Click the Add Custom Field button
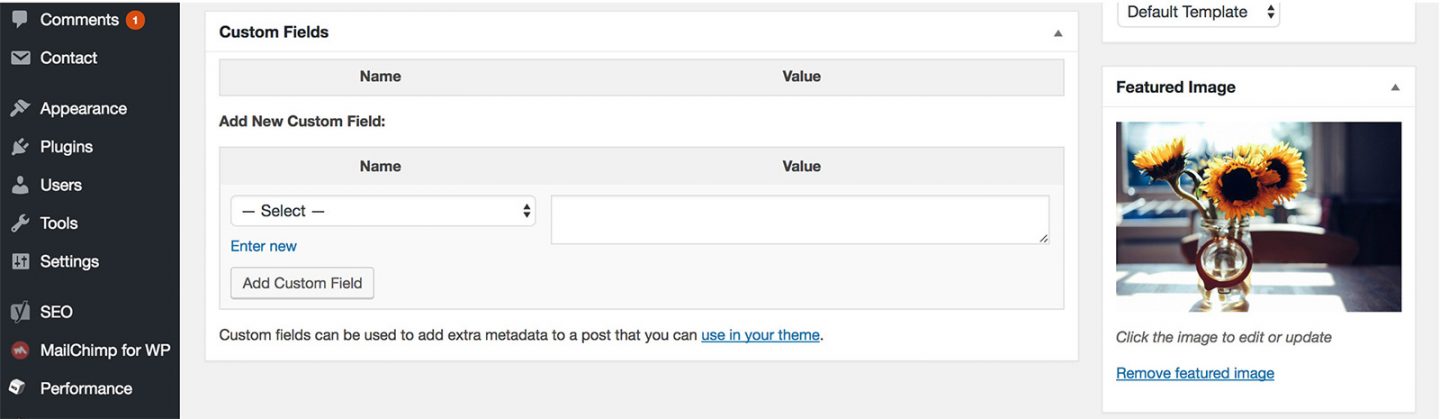This screenshot has height=419, width=1440. 302,283
